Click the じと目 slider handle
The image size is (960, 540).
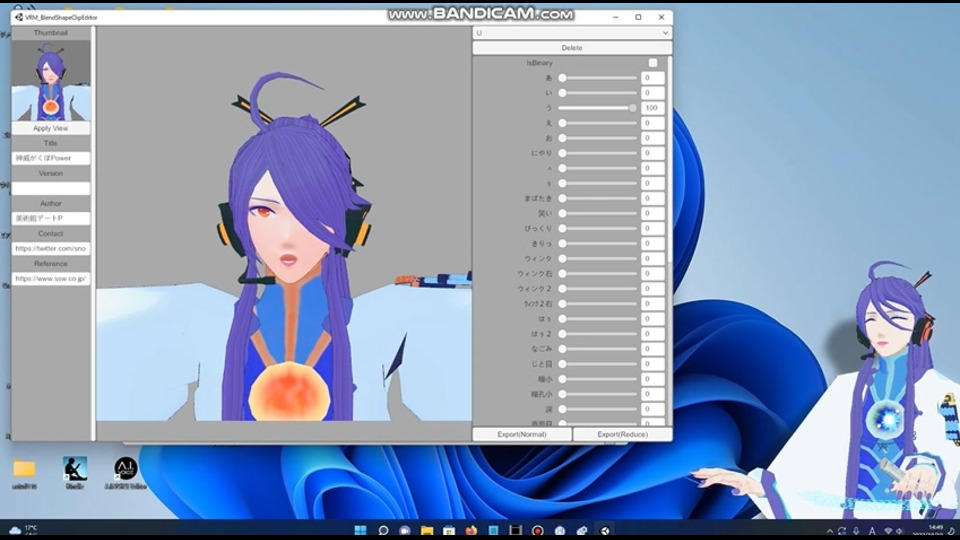[x=562, y=364]
